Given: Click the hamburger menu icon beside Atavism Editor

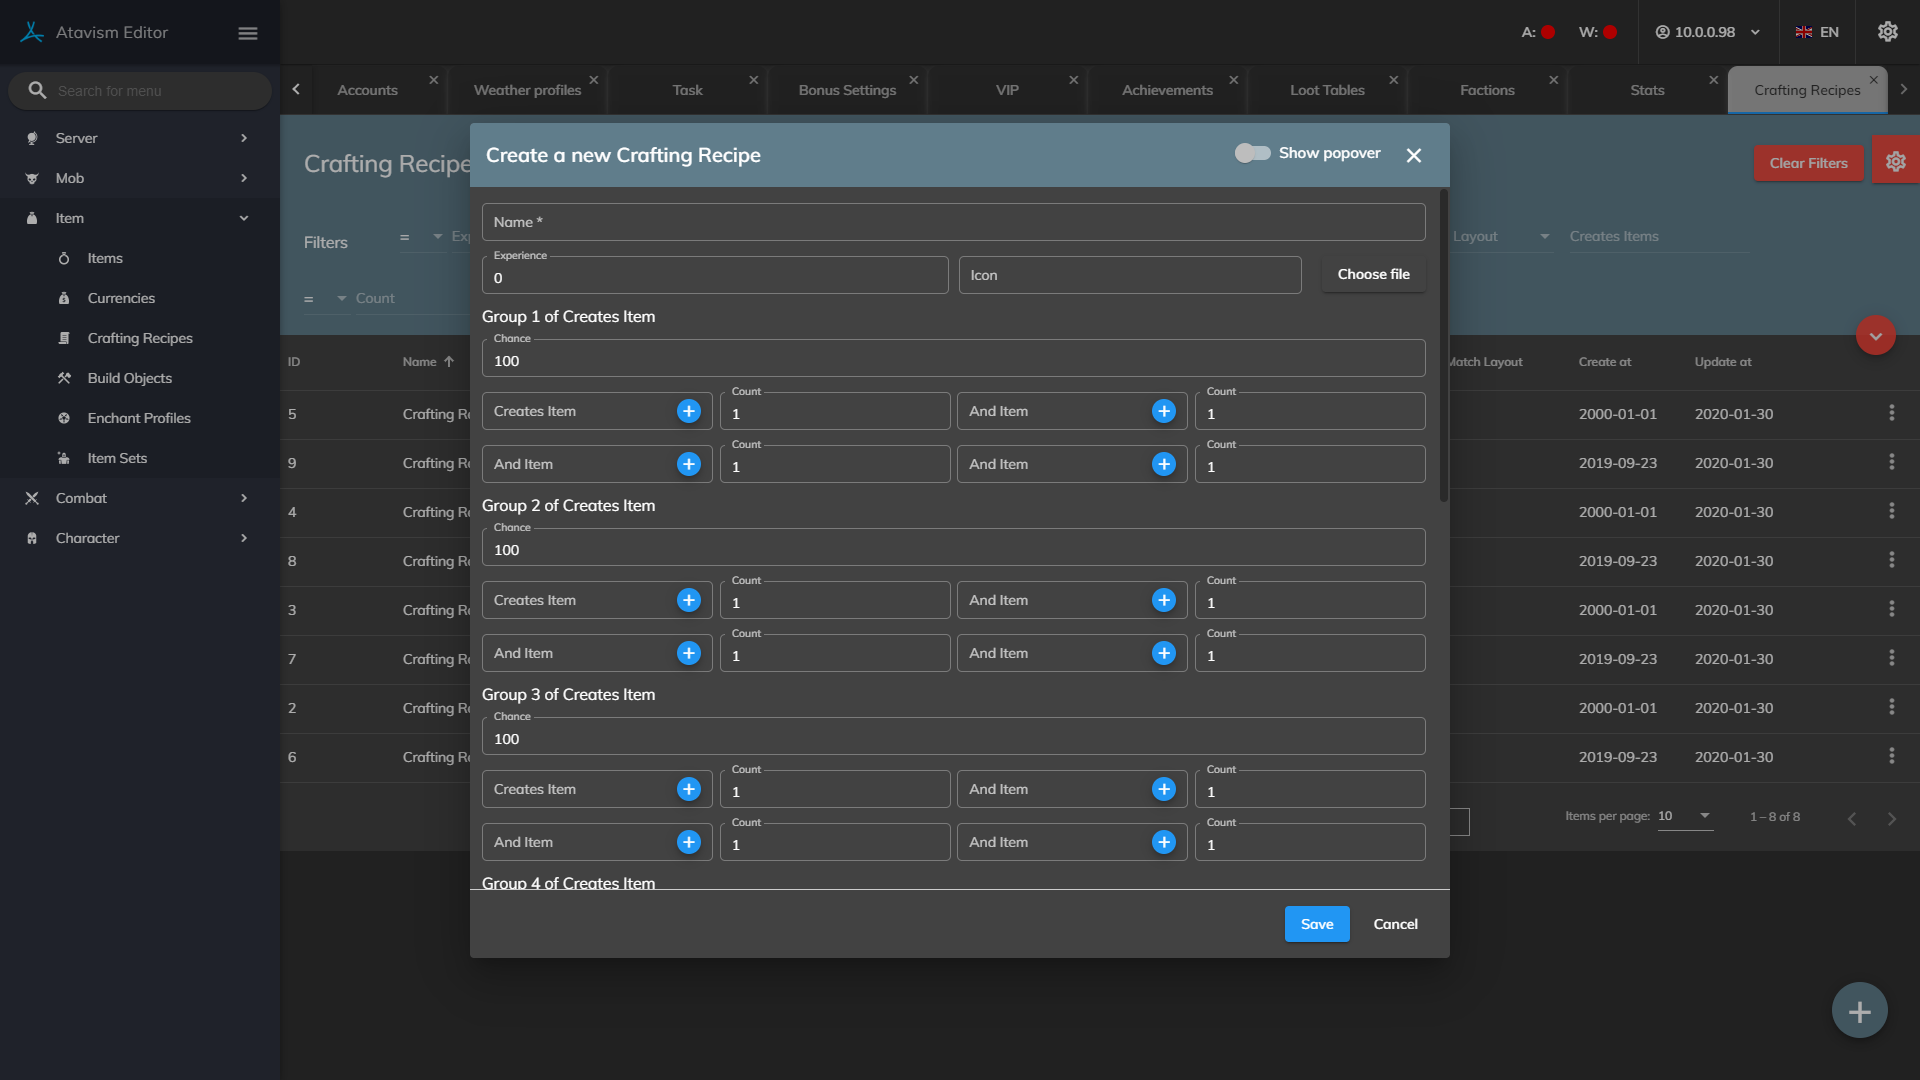Looking at the screenshot, I should click(x=248, y=33).
